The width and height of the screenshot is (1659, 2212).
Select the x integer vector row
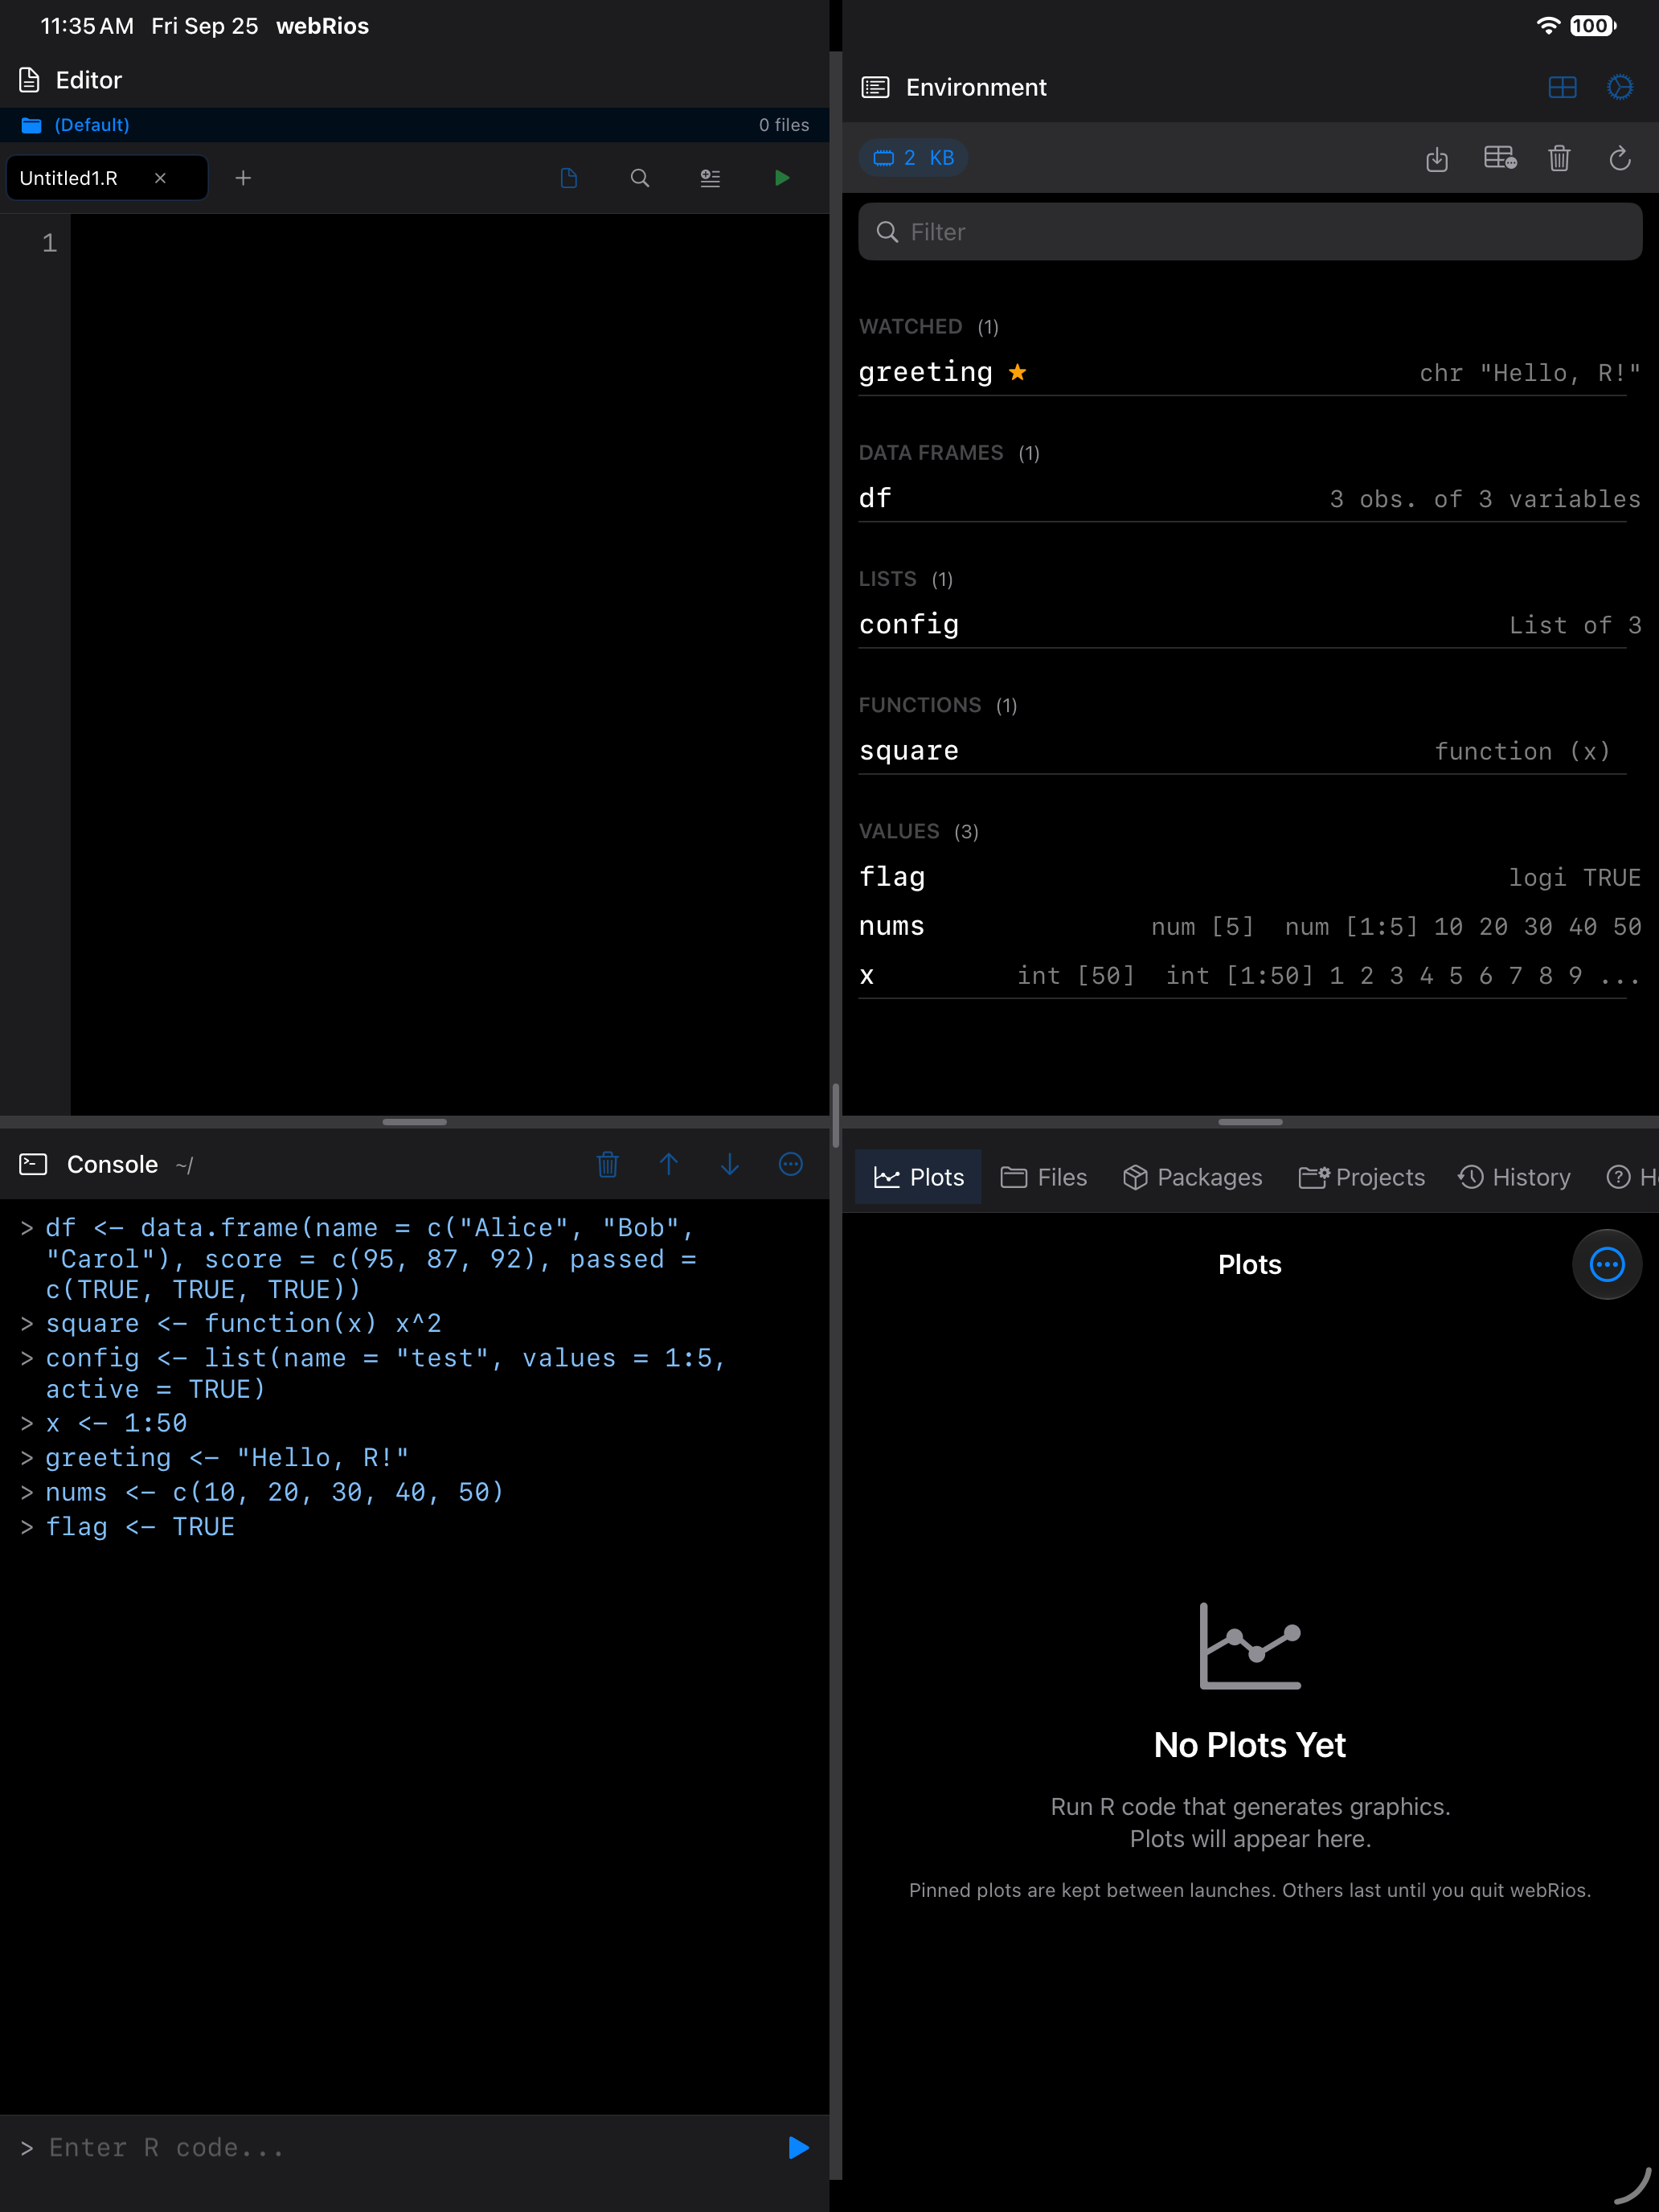[x=1250, y=975]
